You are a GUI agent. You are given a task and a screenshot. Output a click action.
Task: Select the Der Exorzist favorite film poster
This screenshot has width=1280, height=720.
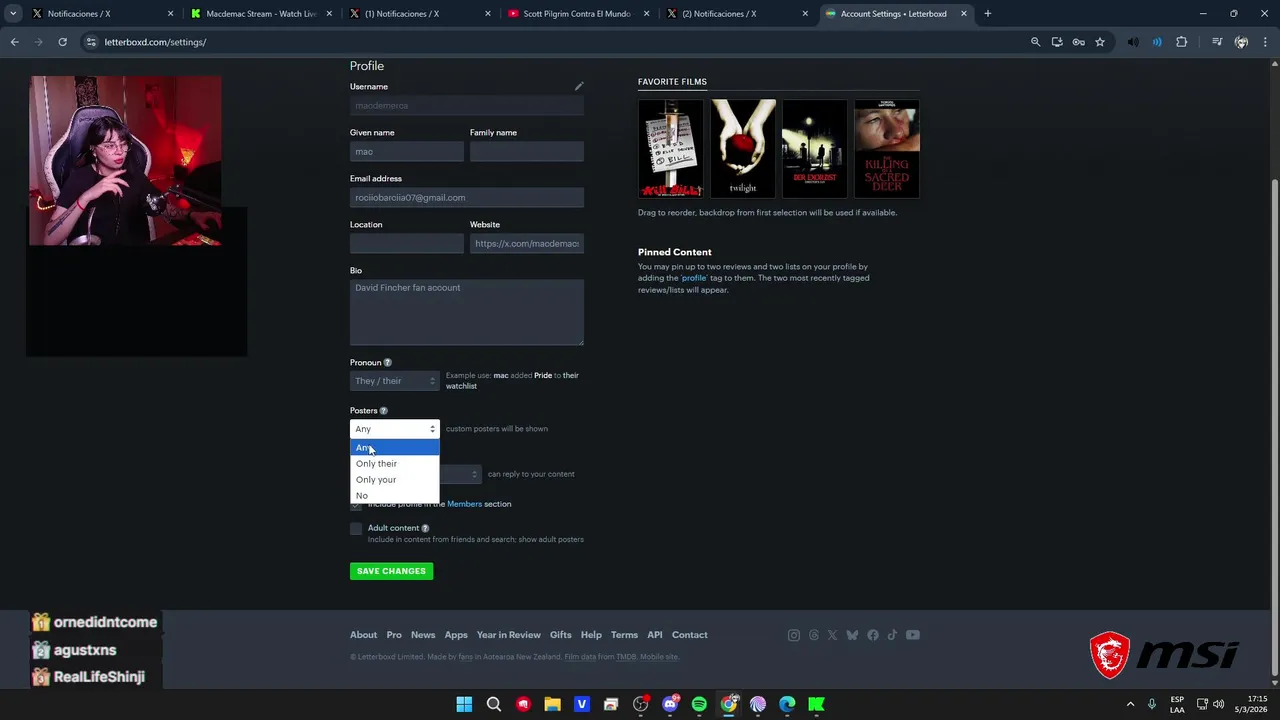(815, 149)
